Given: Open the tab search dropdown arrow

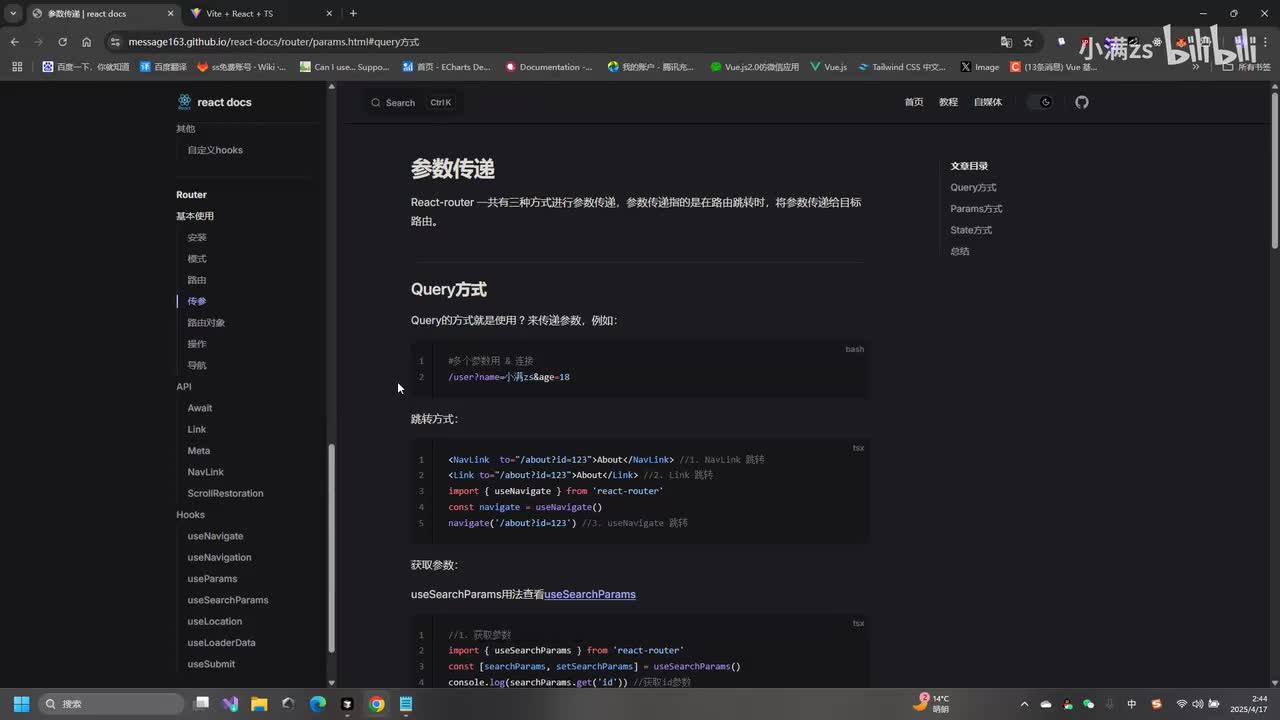Looking at the screenshot, I should 13,13.
